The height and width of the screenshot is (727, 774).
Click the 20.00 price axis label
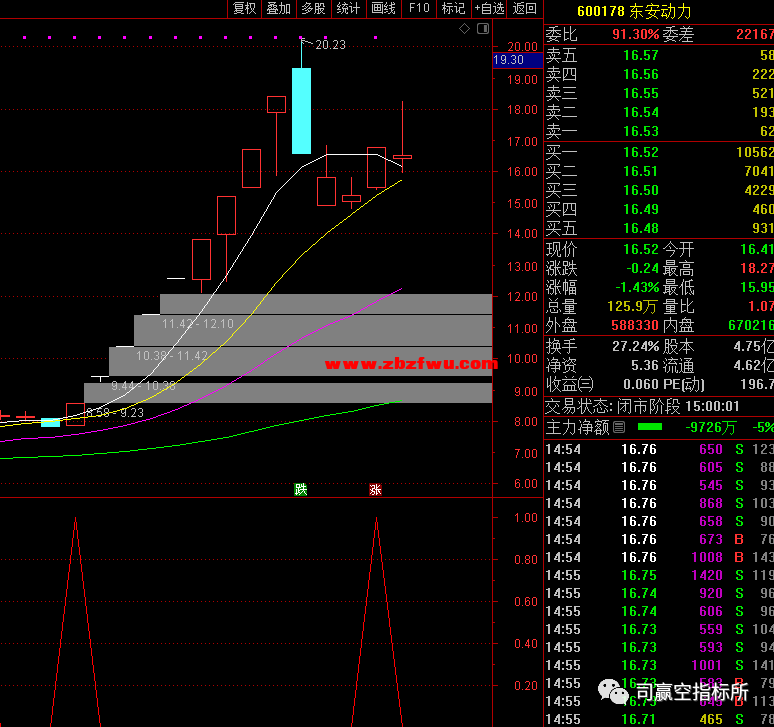coord(522,46)
